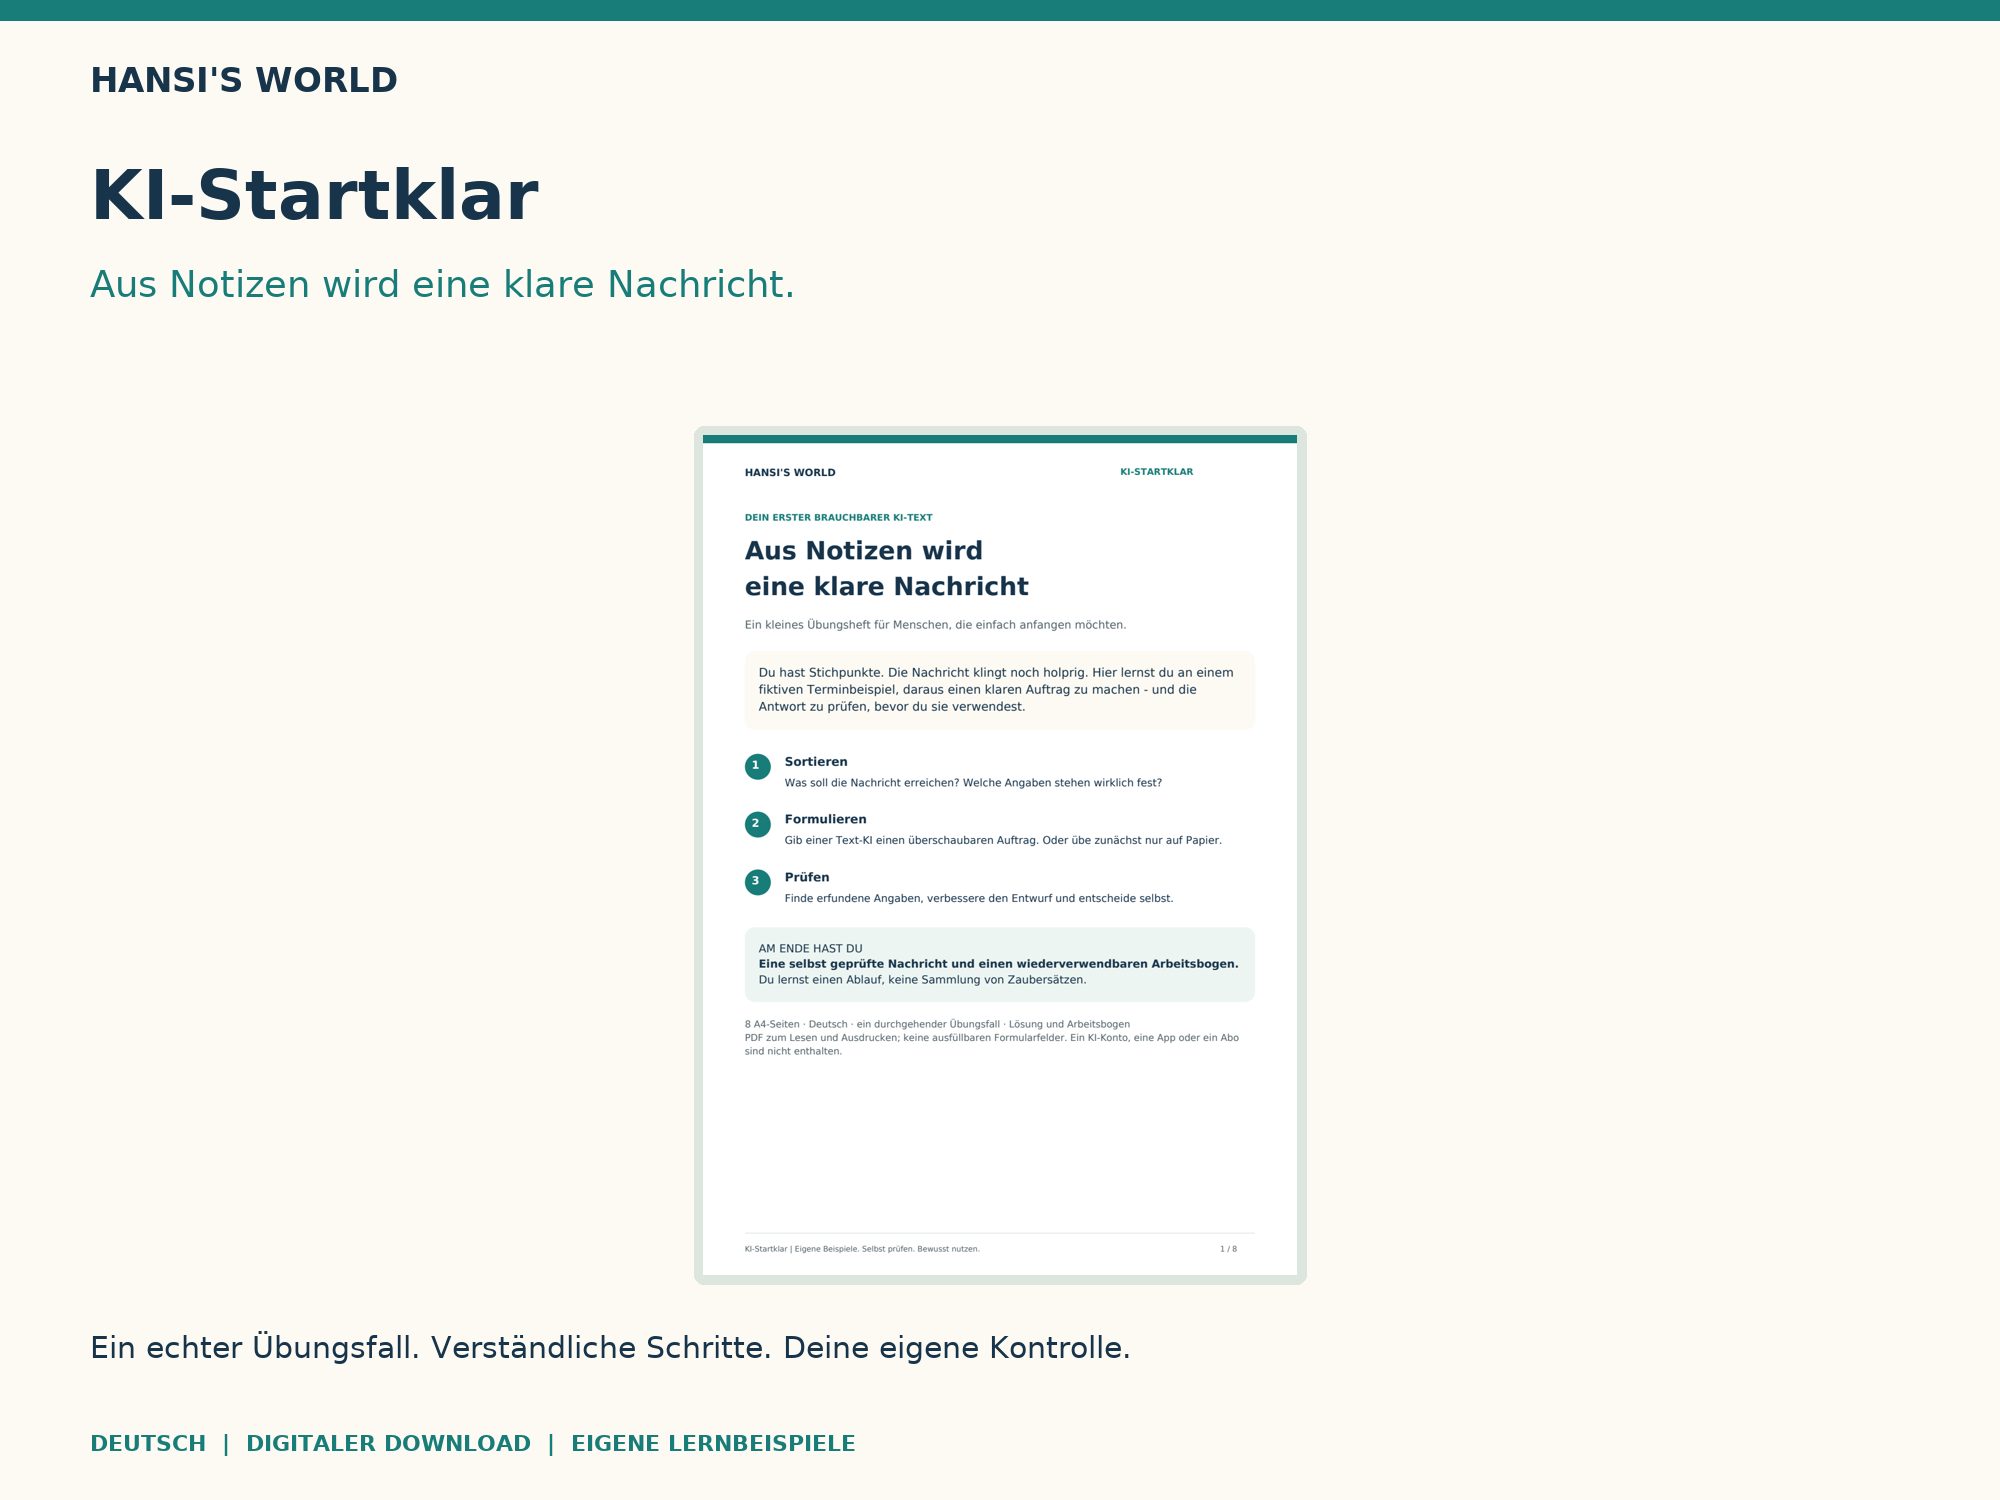Image resolution: width=2000 pixels, height=1500 pixels.
Task: Click the page number "1 / 8"
Action: pos(1228,1249)
